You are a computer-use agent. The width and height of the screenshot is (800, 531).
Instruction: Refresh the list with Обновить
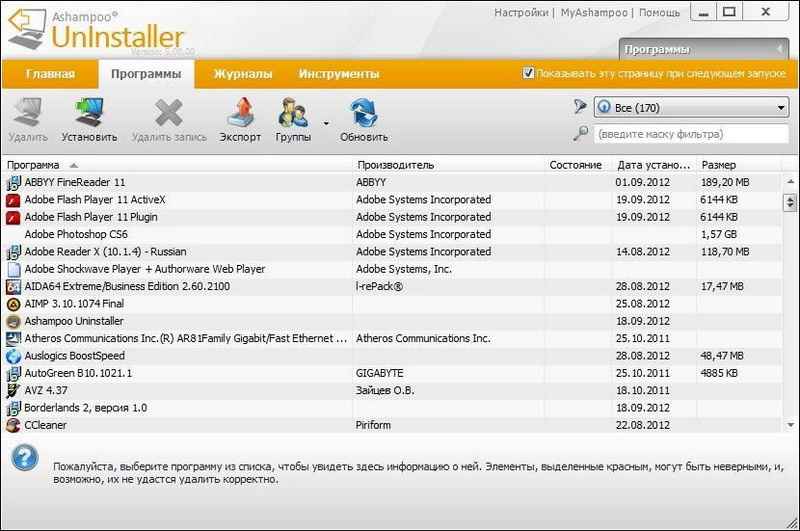364,112
